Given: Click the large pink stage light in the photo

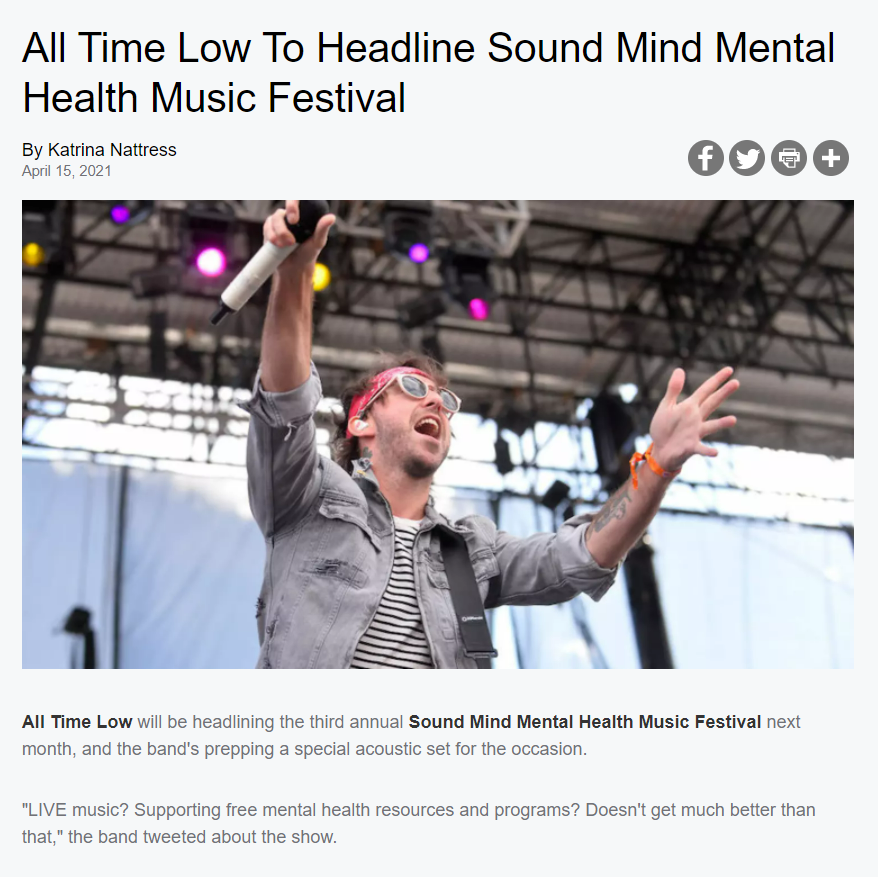Looking at the screenshot, I should (x=211, y=262).
